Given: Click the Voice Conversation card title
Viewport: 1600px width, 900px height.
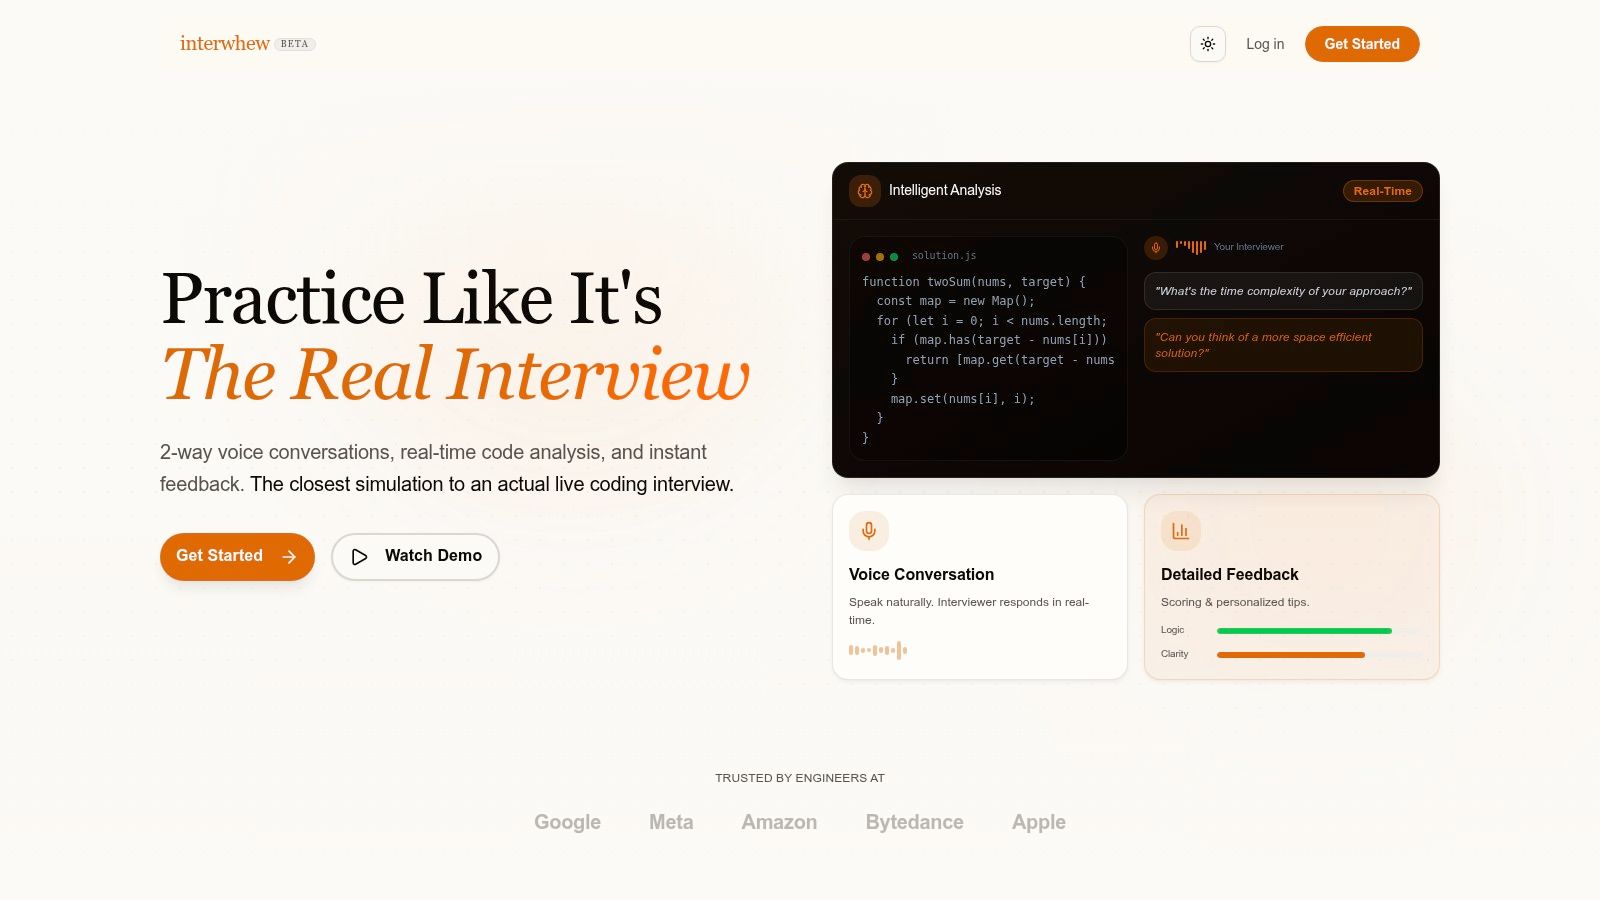Looking at the screenshot, I should tap(922, 574).
